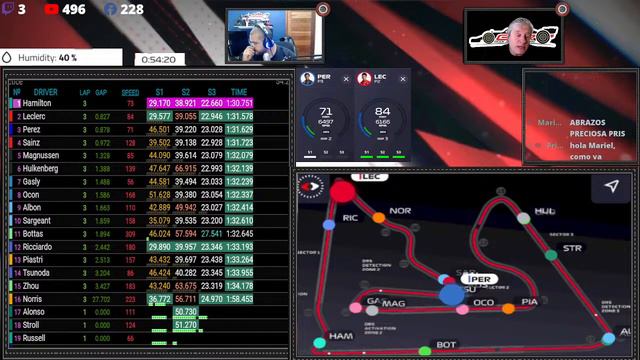The height and width of the screenshot is (360, 640).
Task: Select Alonso in the timing table
Action: pyautogui.click(x=33, y=312)
